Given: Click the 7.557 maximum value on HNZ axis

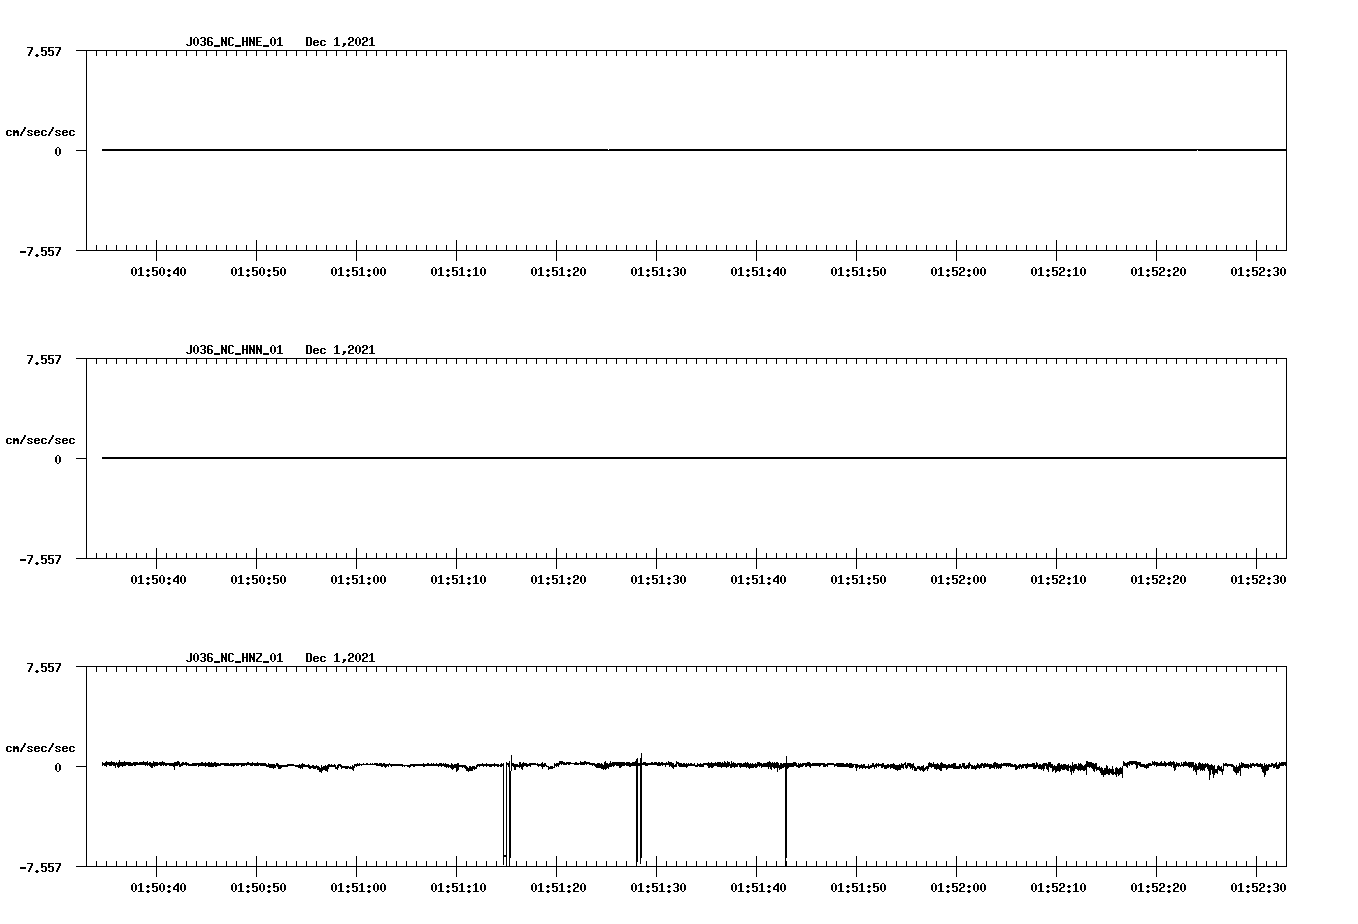Looking at the screenshot, I should coord(43,667).
